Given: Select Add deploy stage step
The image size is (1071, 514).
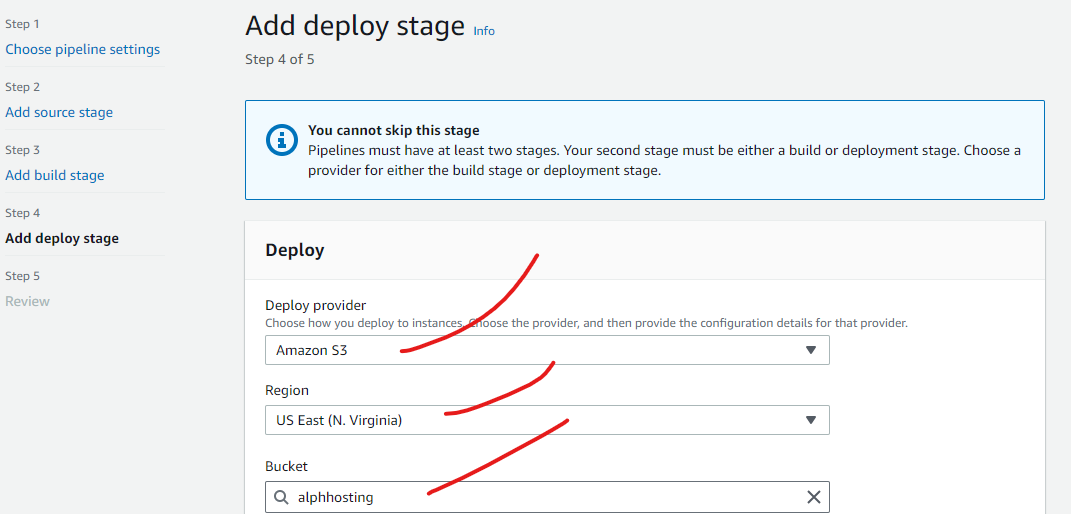Looking at the screenshot, I should [x=62, y=238].
